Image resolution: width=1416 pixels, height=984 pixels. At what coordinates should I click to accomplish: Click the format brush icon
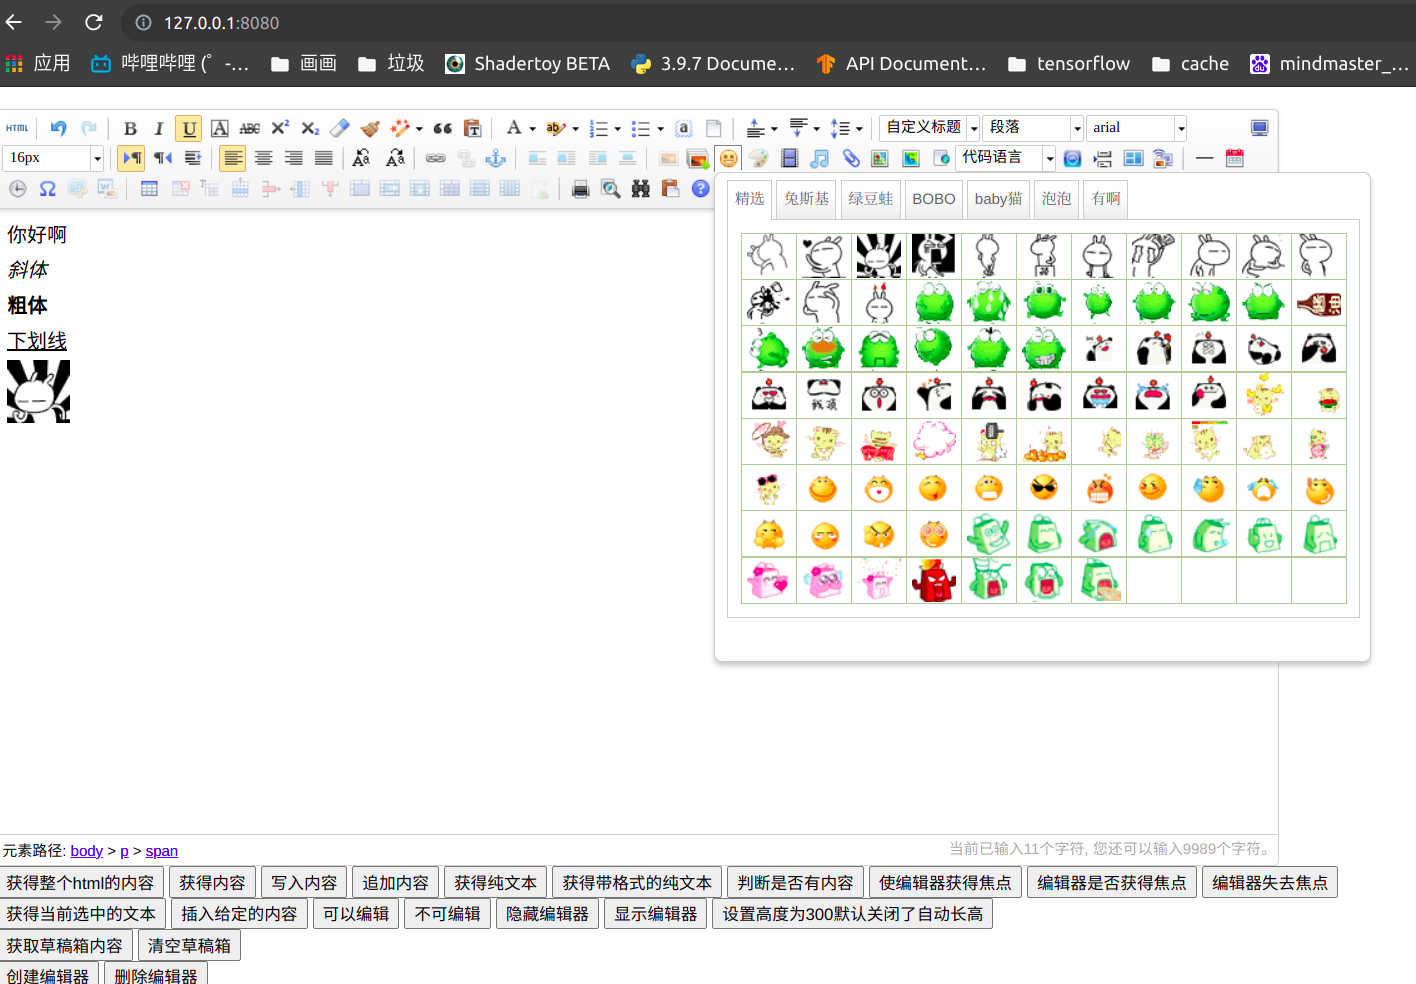tap(370, 128)
